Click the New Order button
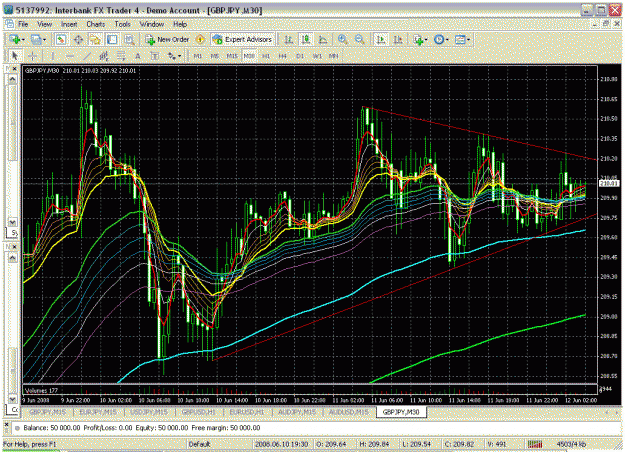 coord(167,39)
